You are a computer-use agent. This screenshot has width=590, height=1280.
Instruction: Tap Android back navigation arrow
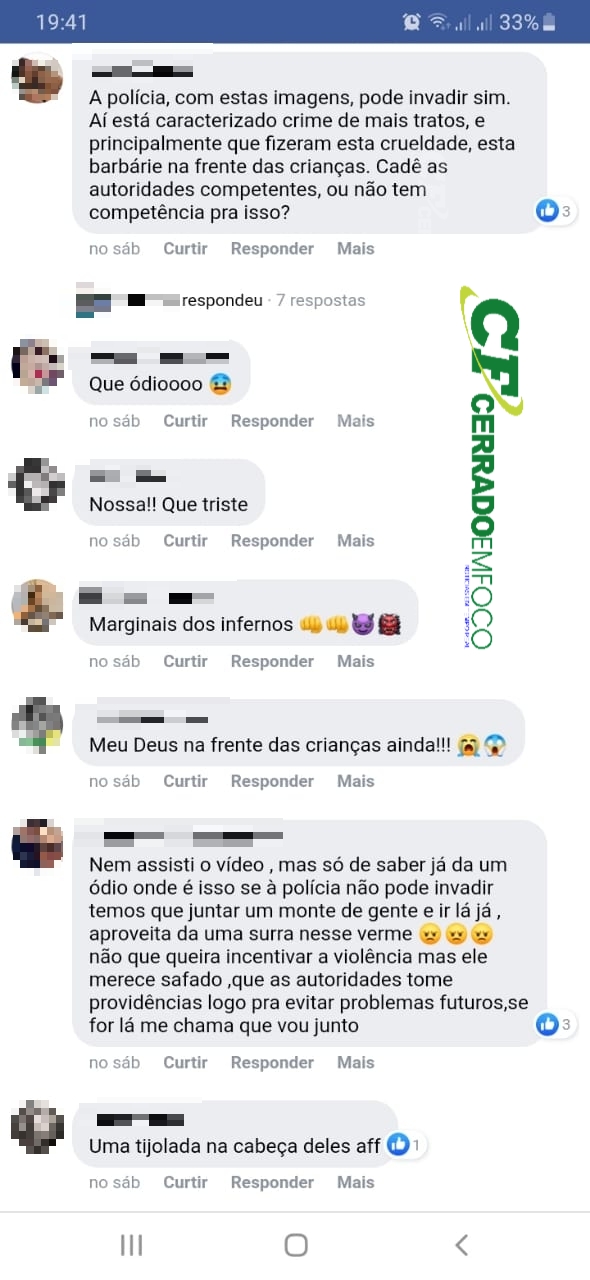point(461,1245)
